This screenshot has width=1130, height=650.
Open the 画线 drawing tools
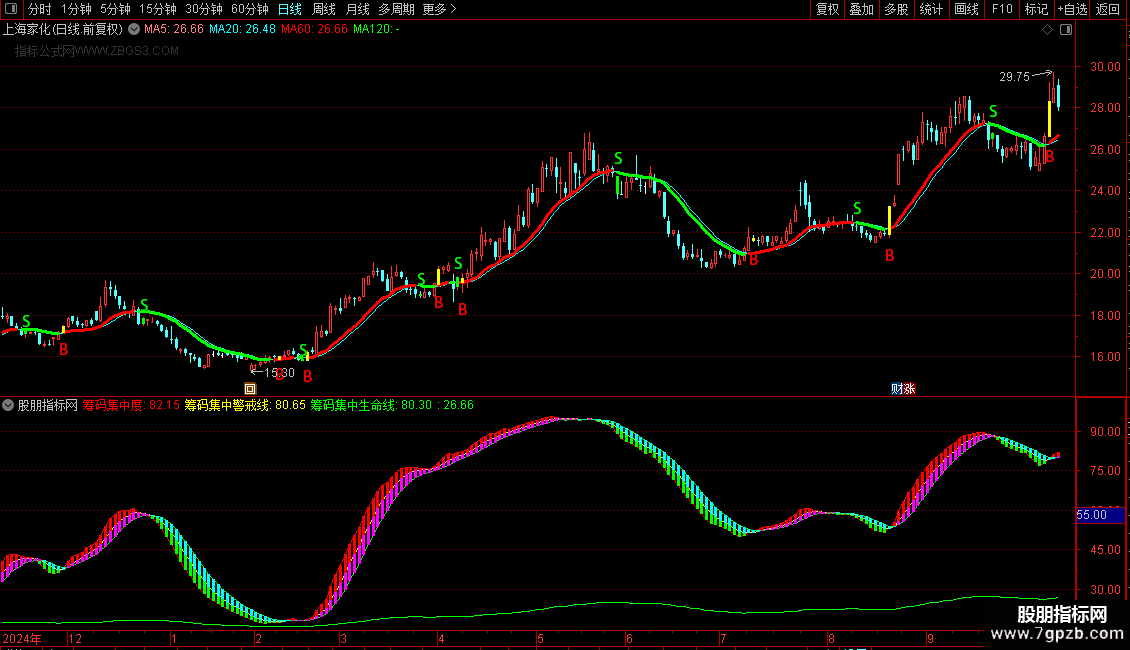click(966, 9)
